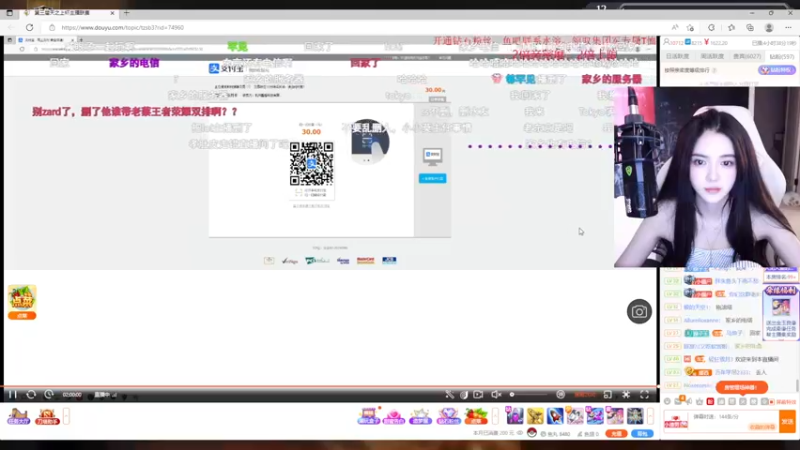The image size is (800, 450).
Task: Select the golden gift item
Action: (535, 416)
